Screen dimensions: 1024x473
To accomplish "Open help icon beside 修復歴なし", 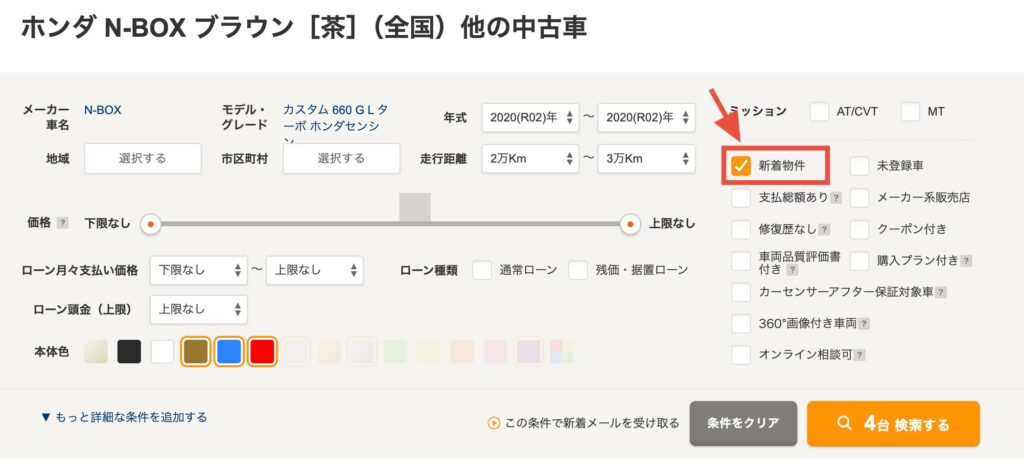I will (x=824, y=229).
